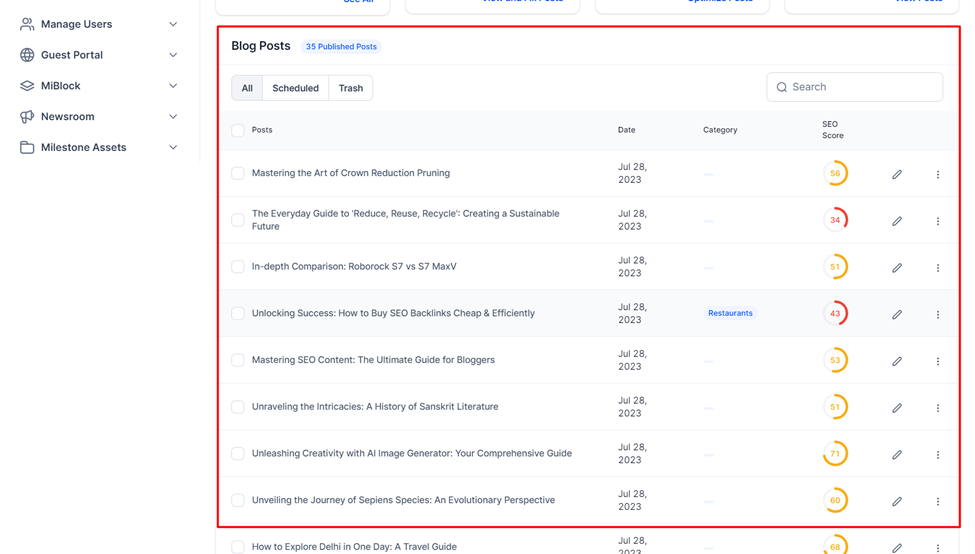
Task: Click the SEO score 43 ring
Action: click(x=835, y=313)
